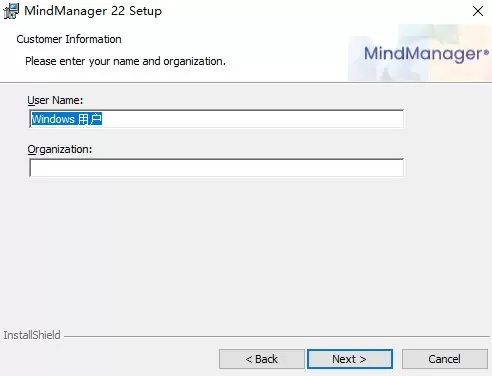The height and width of the screenshot is (376, 492).
Task: Click the Organization label
Action: tap(60, 149)
